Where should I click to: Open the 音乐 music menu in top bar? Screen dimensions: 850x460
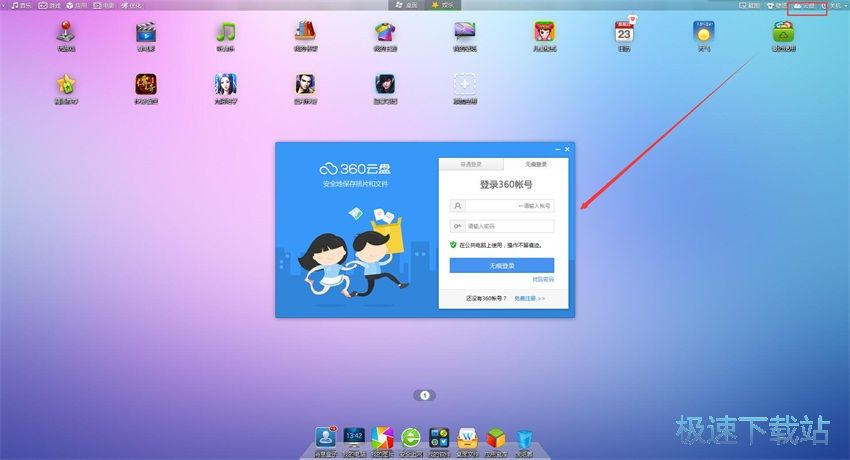(21, 5)
